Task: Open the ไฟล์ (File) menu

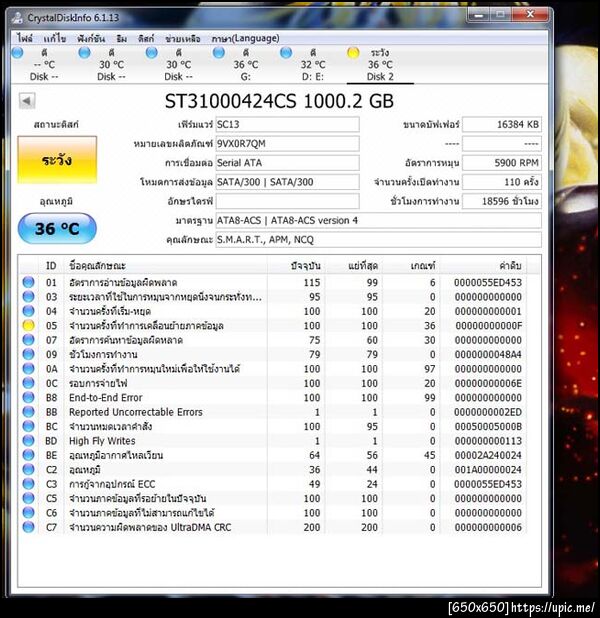Action: (25, 38)
